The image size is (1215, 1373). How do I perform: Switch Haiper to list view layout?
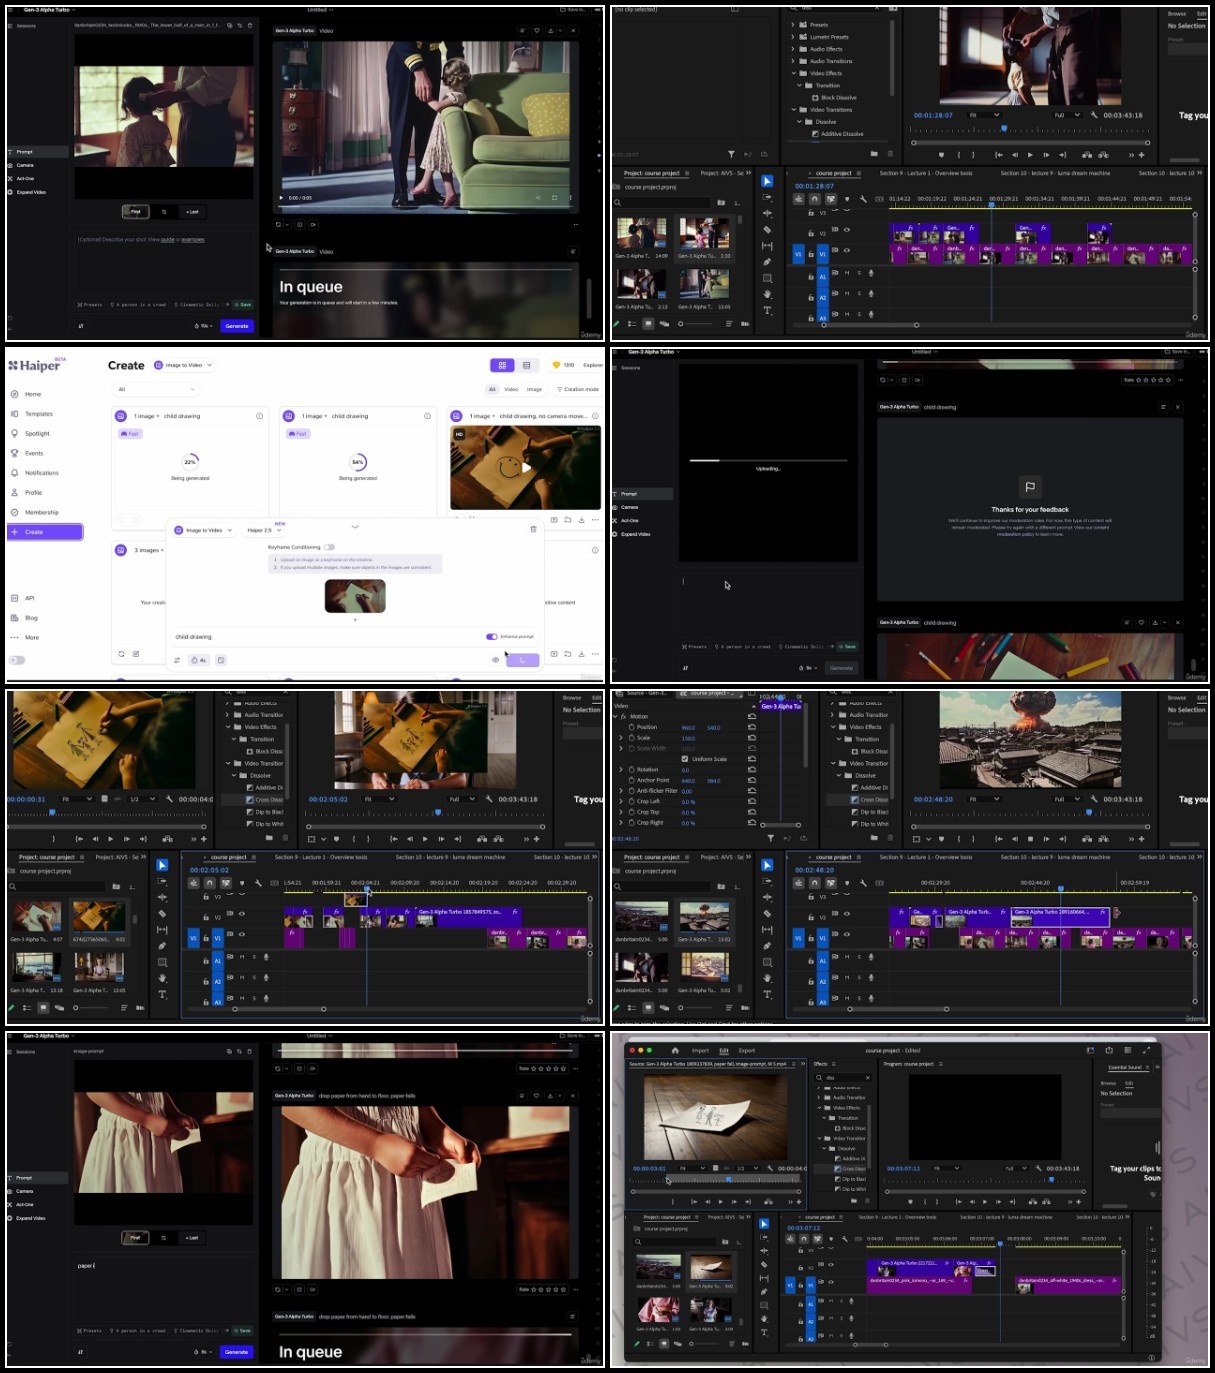pos(526,365)
